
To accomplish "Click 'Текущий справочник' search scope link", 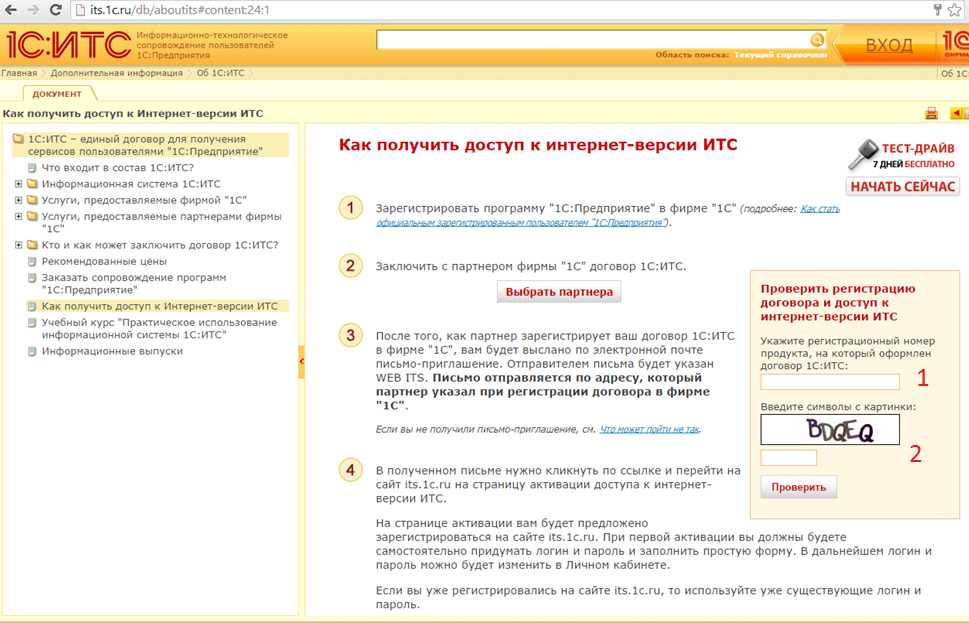I will click(781, 55).
